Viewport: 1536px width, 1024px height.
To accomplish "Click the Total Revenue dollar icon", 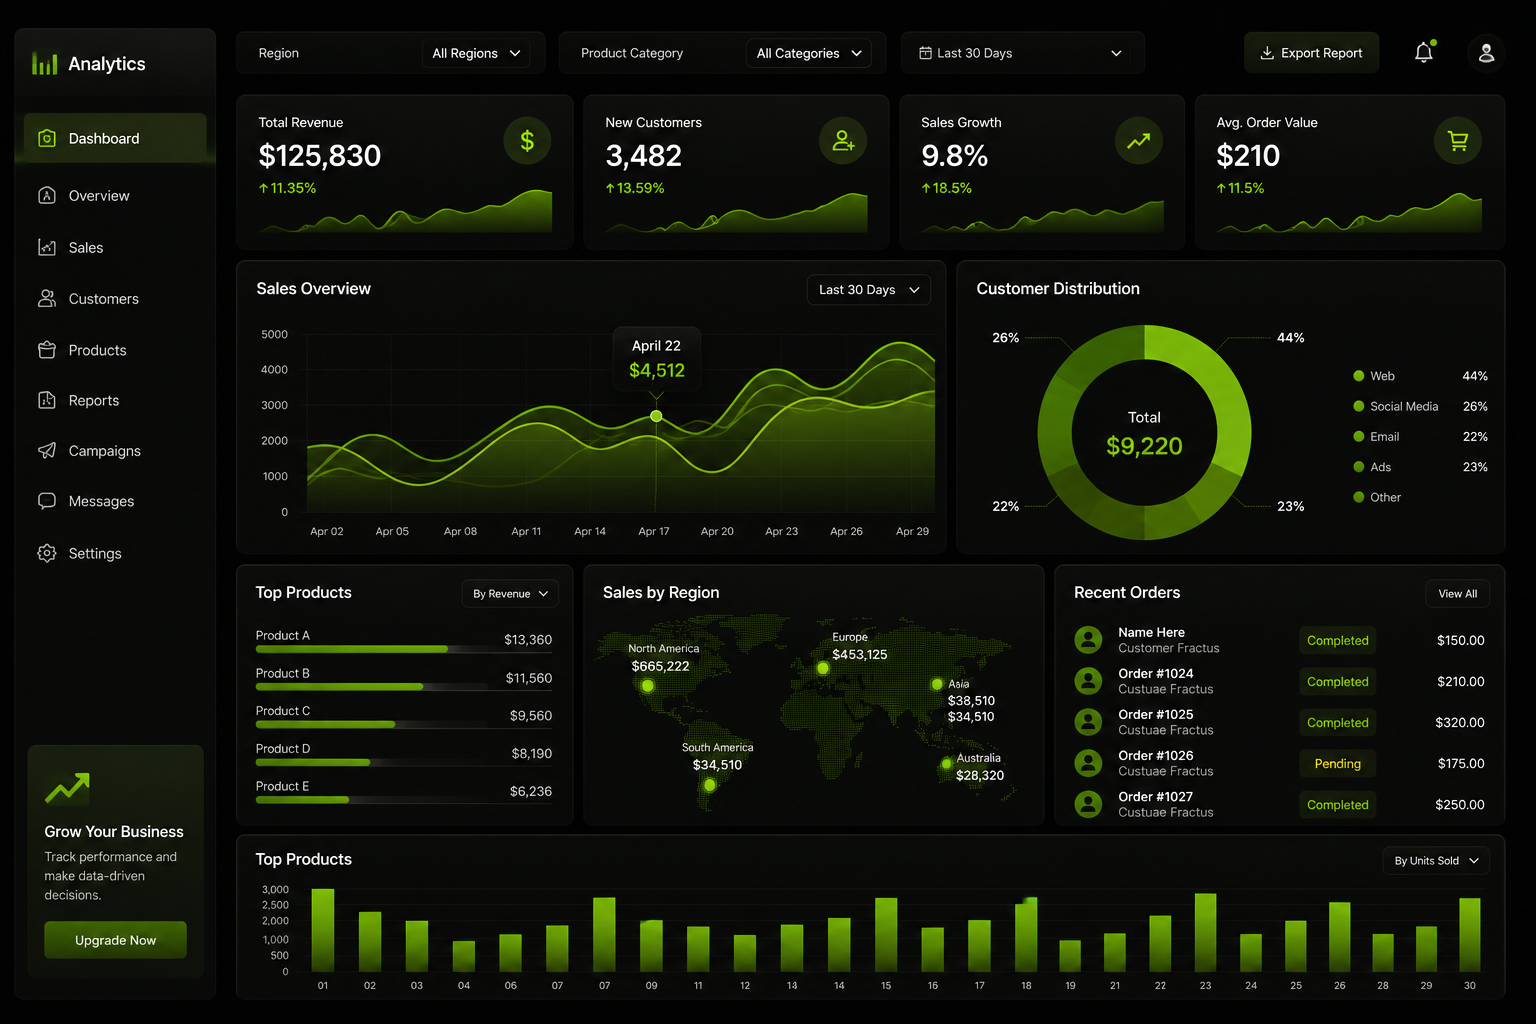I will coord(527,141).
